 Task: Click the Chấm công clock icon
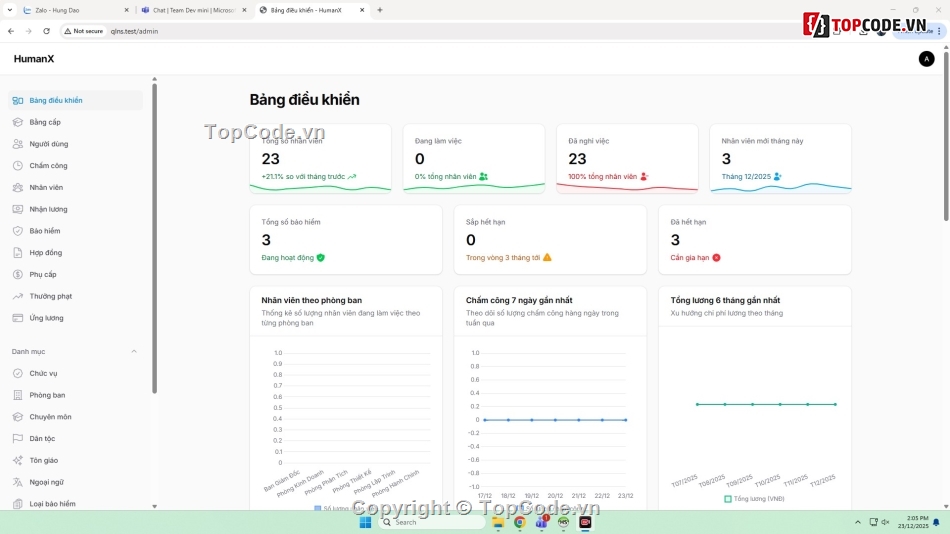(x=18, y=165)
